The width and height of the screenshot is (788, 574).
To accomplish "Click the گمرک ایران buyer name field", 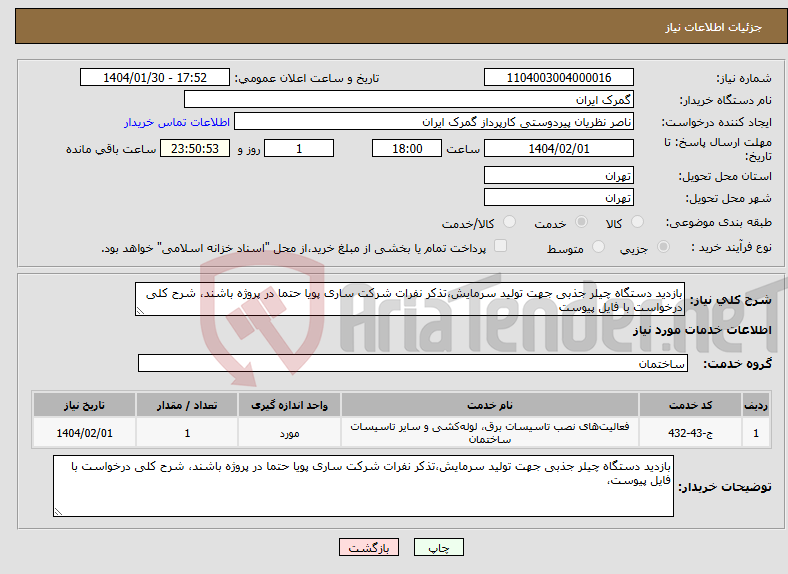I will (x=409, y=100).
